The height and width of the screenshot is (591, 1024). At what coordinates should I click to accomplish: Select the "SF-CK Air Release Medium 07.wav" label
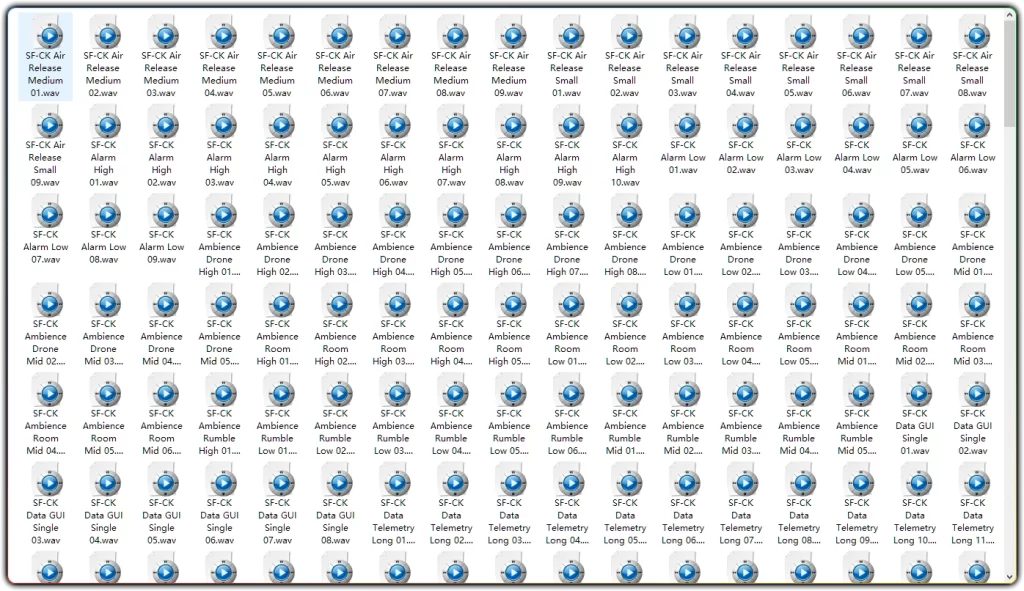(393, 74)
